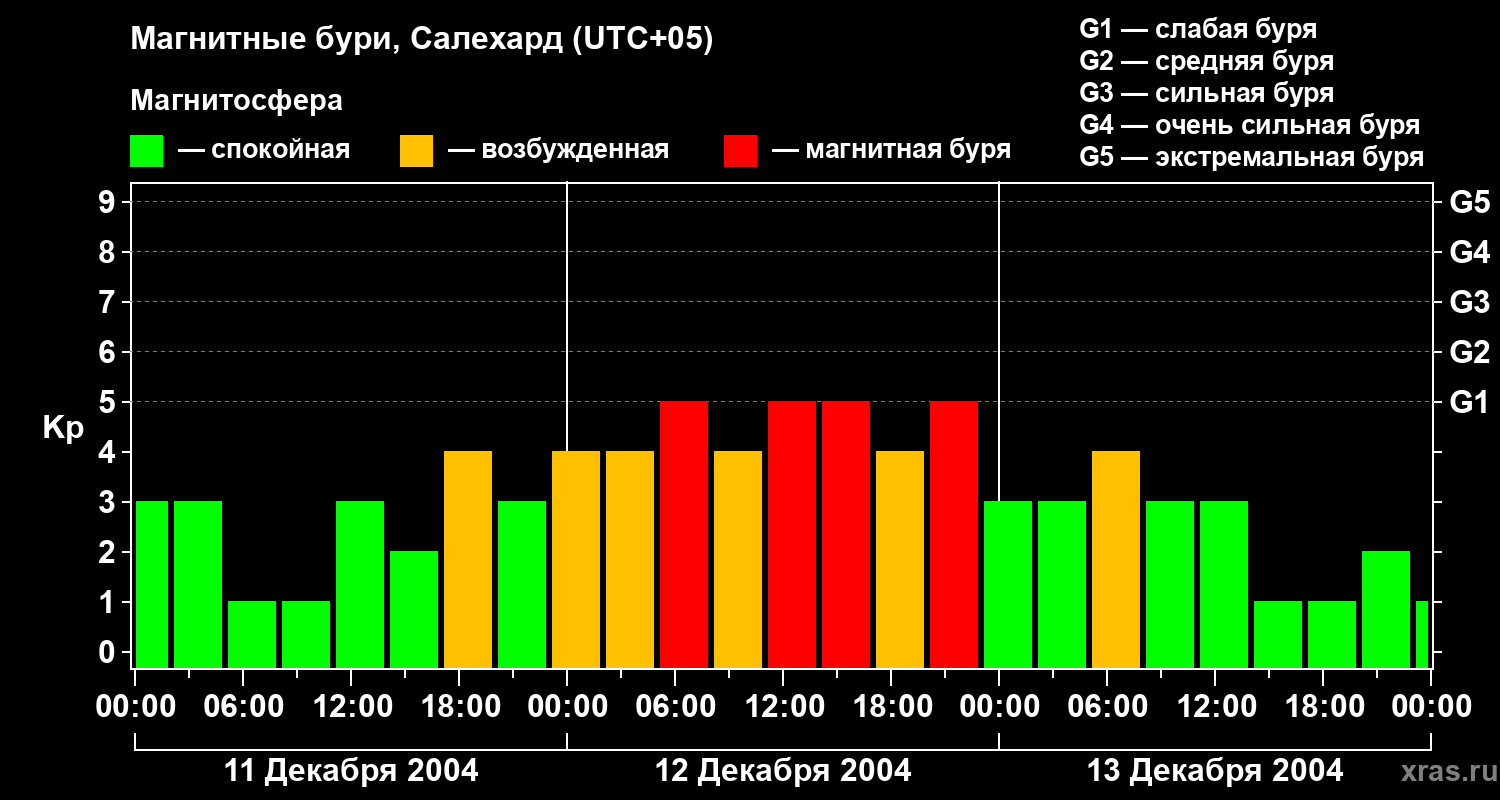Click the '12:00' time label under 12 December
This screenshot has height=800, width=1500.
tap(784, 707)
